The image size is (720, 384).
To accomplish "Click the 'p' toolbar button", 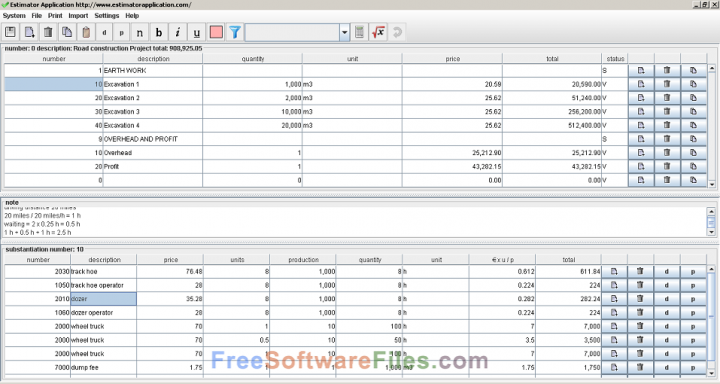I will (x=122, y=32).
